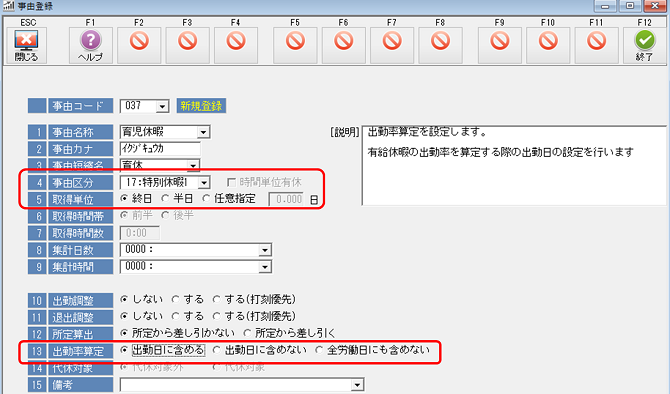This screenshot has height=394, width=670.
Task: Select 半日 for 取得単位
Action: [165, 198]
